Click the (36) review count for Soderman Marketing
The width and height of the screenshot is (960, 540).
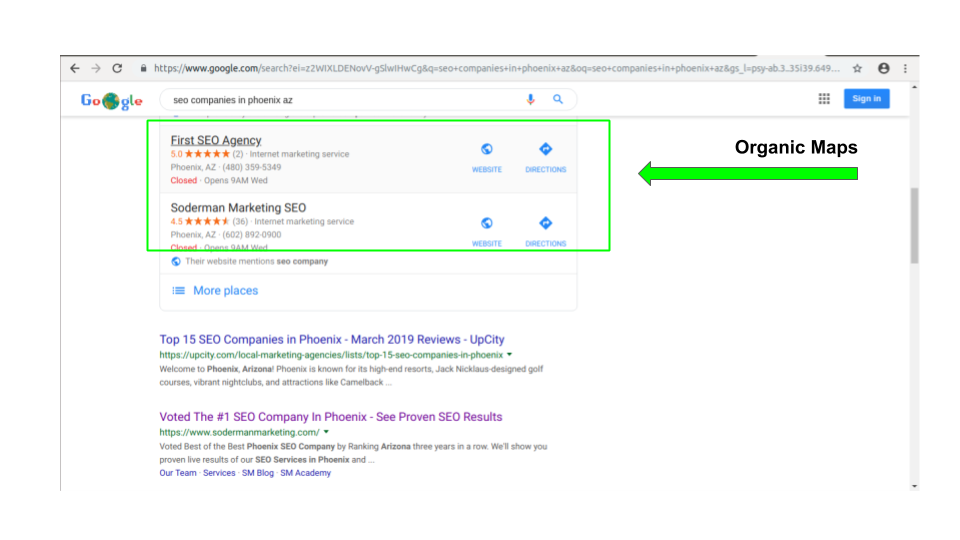coord(240,222)
